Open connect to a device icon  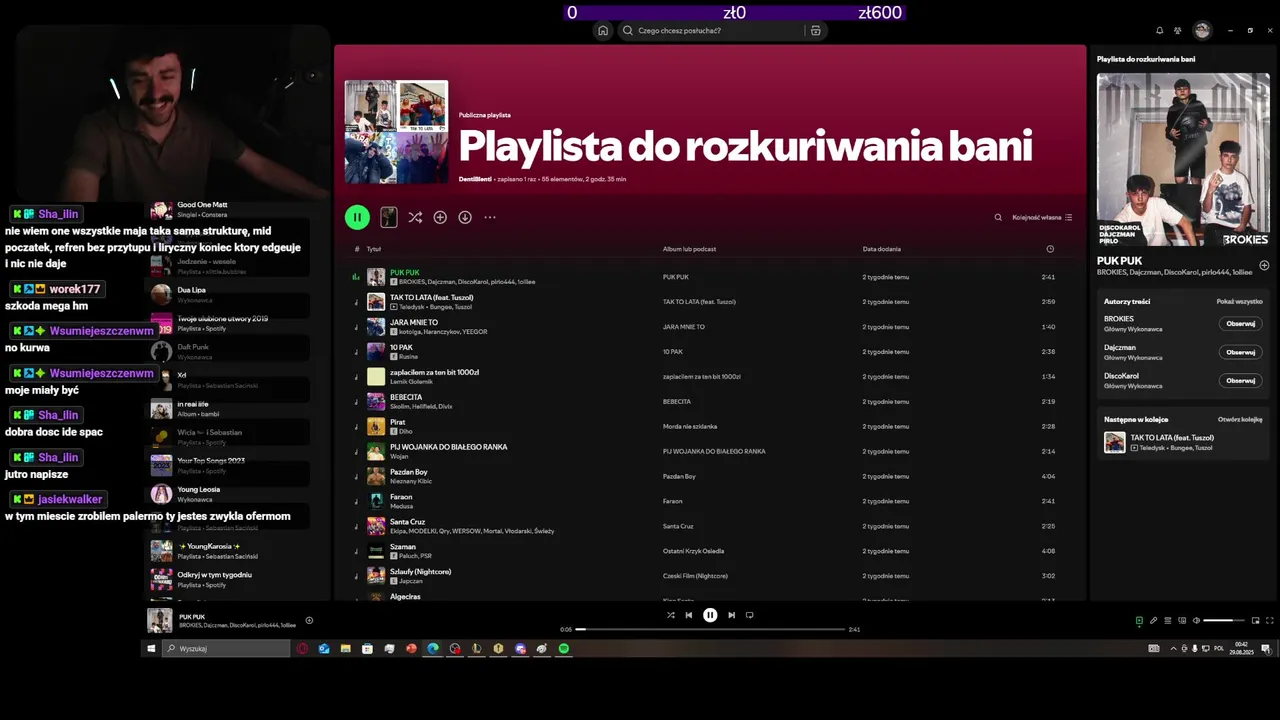pyautogui.click(x=1181, y=621)
